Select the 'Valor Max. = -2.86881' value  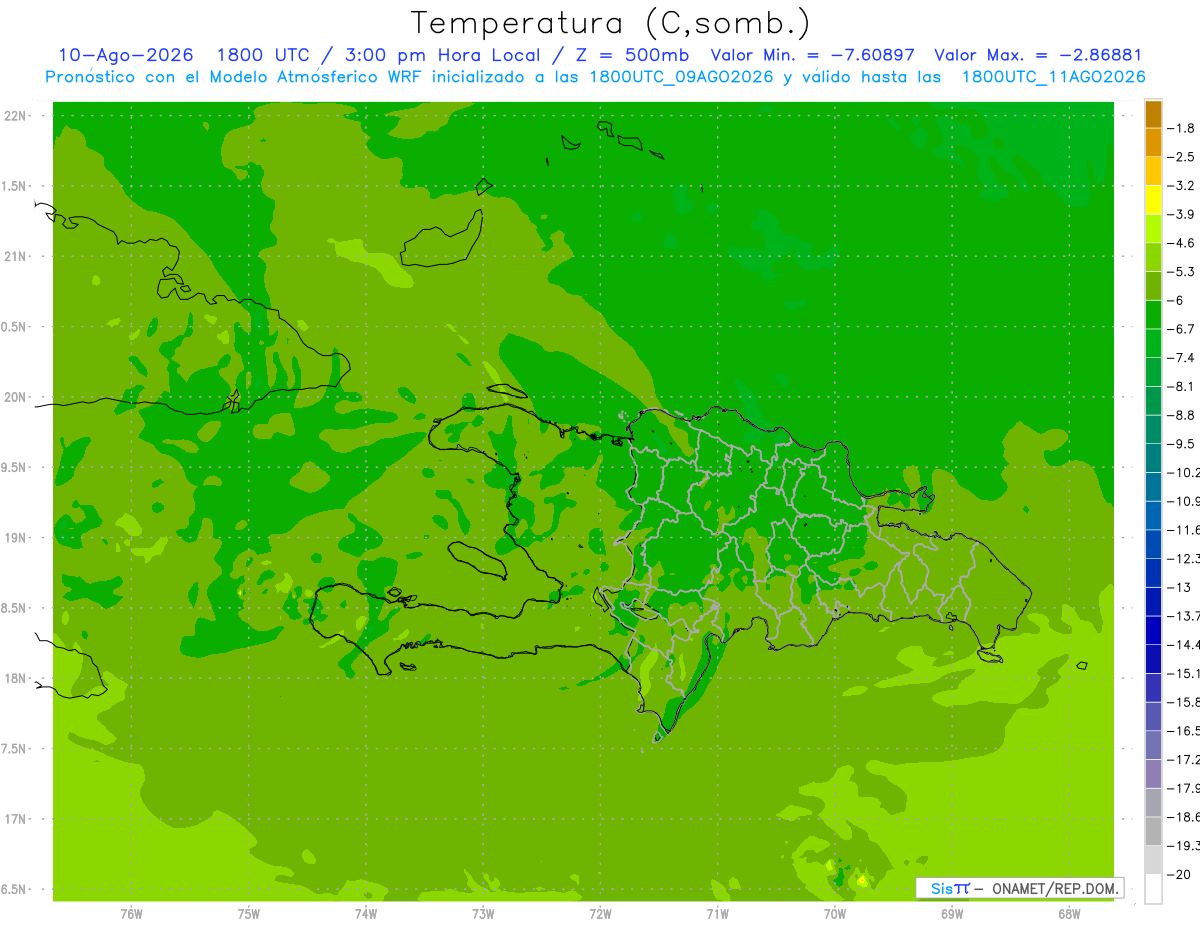tap(1038, 56)
